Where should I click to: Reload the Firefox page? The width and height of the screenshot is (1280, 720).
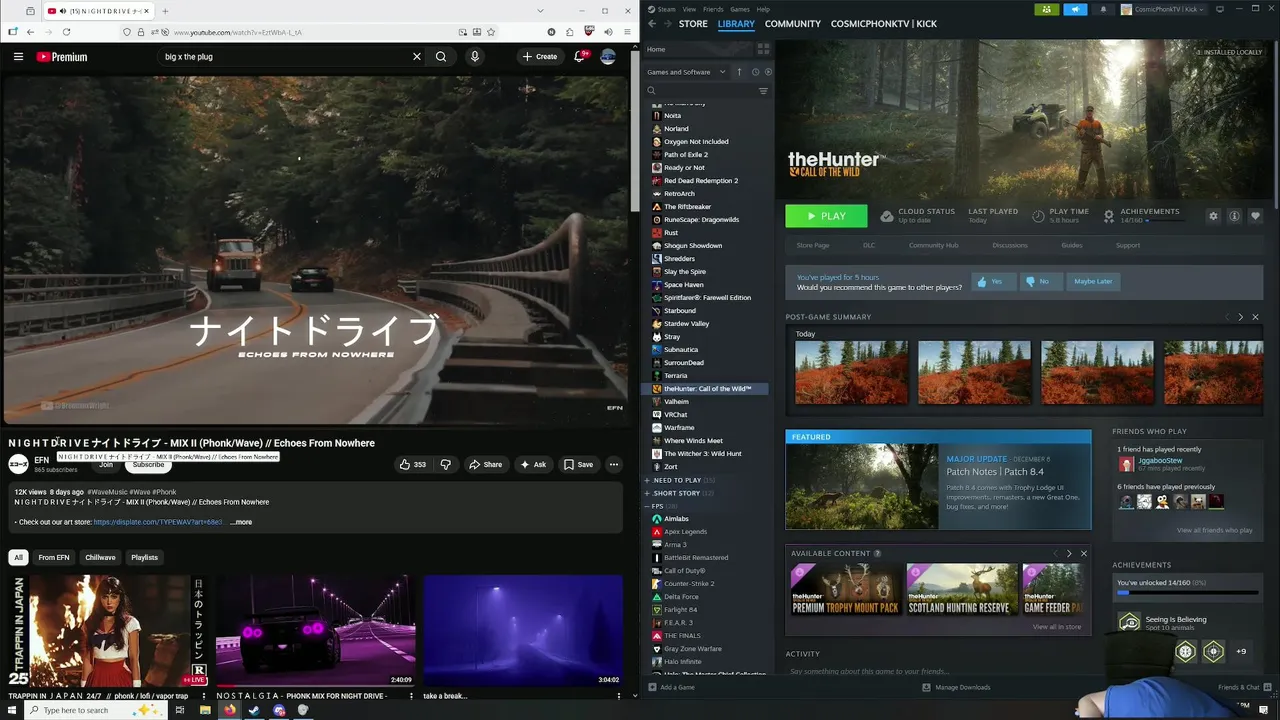[66, 32]
